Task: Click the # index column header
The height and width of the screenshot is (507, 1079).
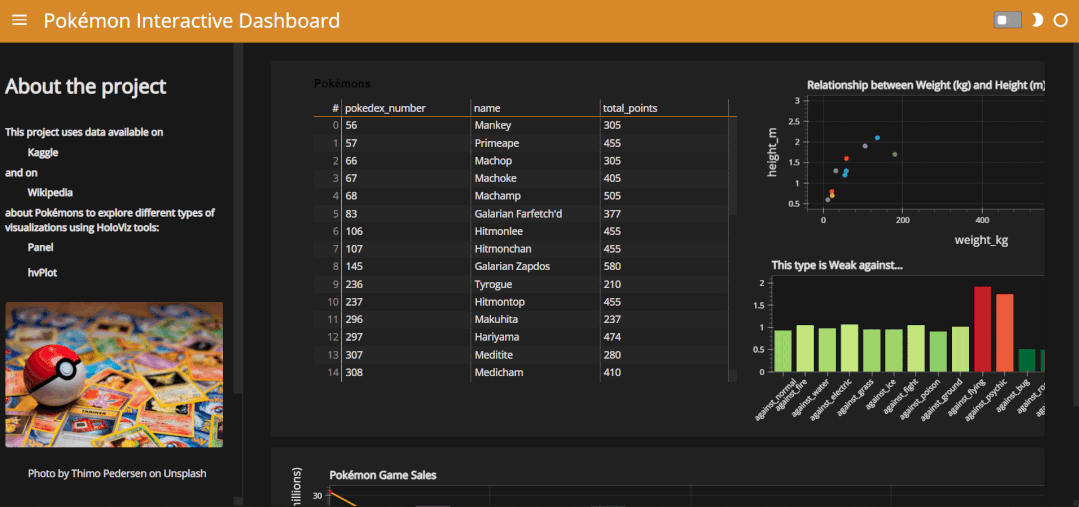Action: [x=328, y=108]
